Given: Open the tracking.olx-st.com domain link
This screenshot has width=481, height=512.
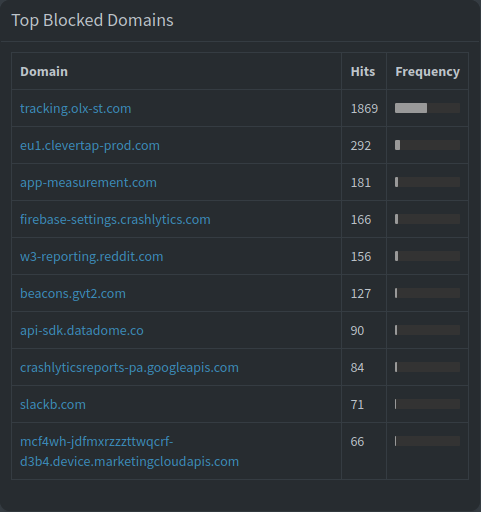Looking at the screenshot, I should click(76, 109).
